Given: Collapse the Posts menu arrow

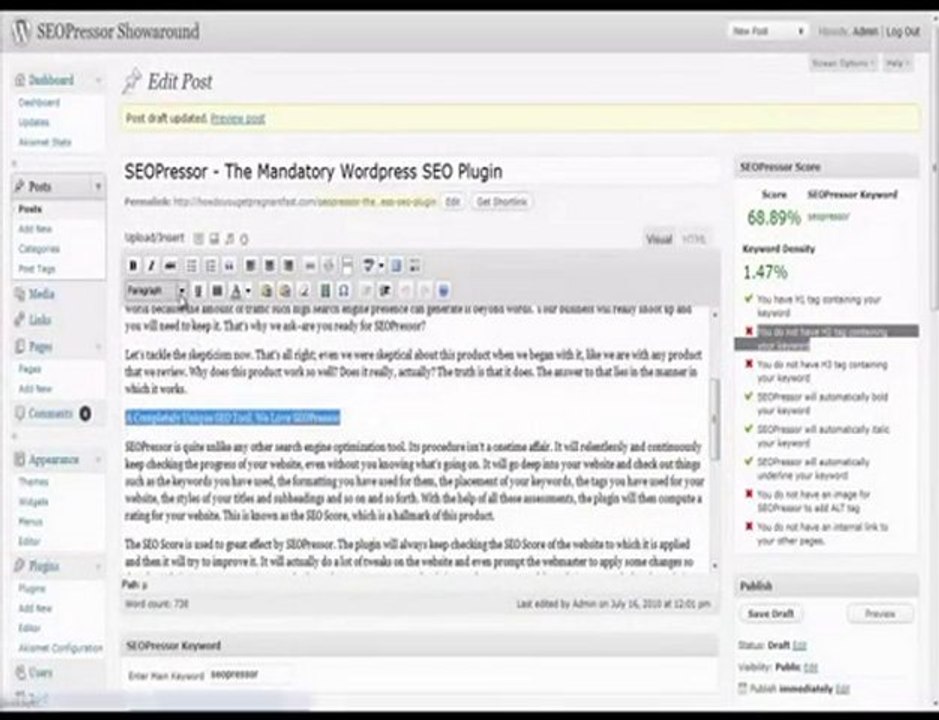Looking at the screenshot, I should tap(98, 187).
